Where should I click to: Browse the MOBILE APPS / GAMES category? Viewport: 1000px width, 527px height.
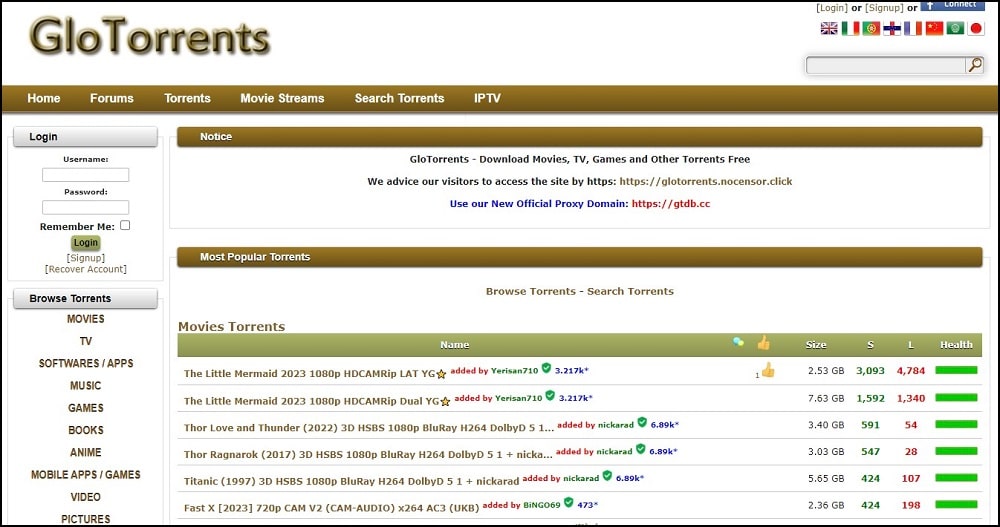pyautogui.click(x=85, y=475)
